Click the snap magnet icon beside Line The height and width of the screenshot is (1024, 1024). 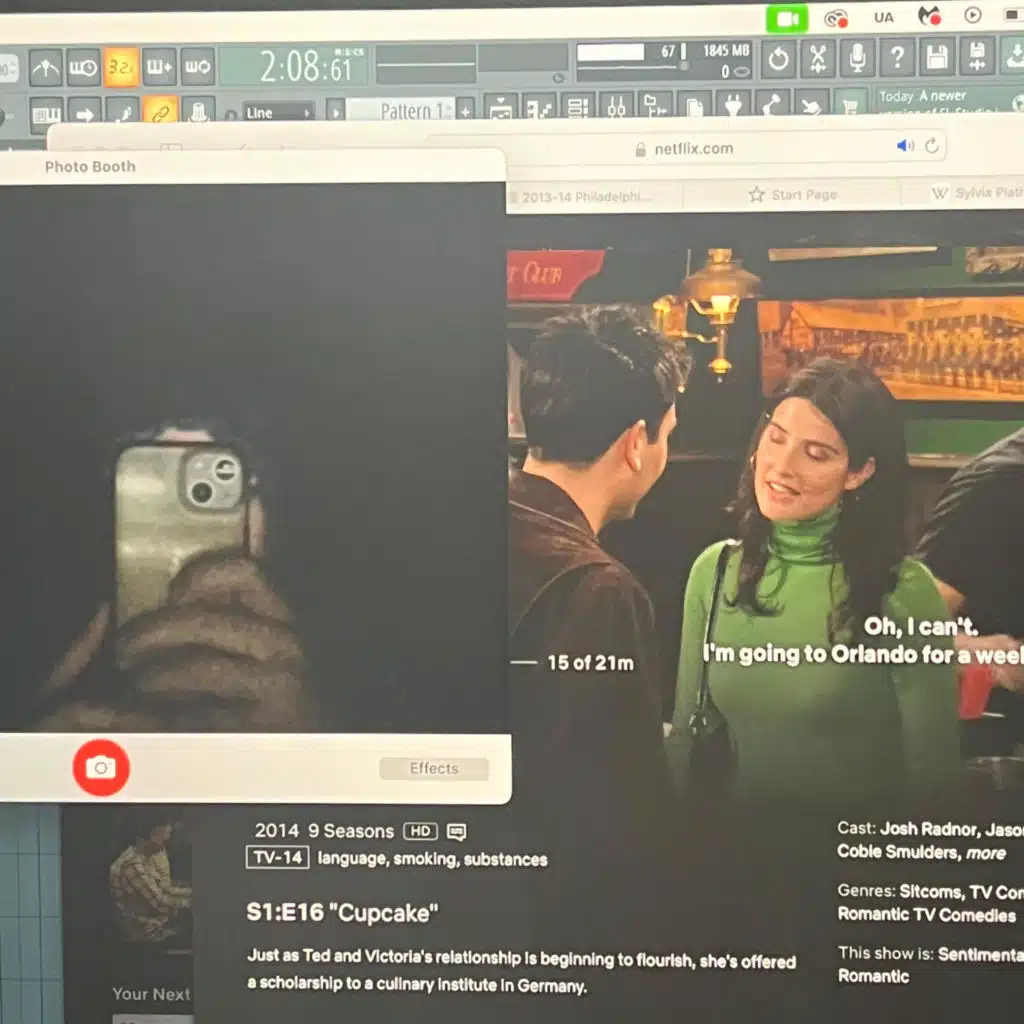231,114
